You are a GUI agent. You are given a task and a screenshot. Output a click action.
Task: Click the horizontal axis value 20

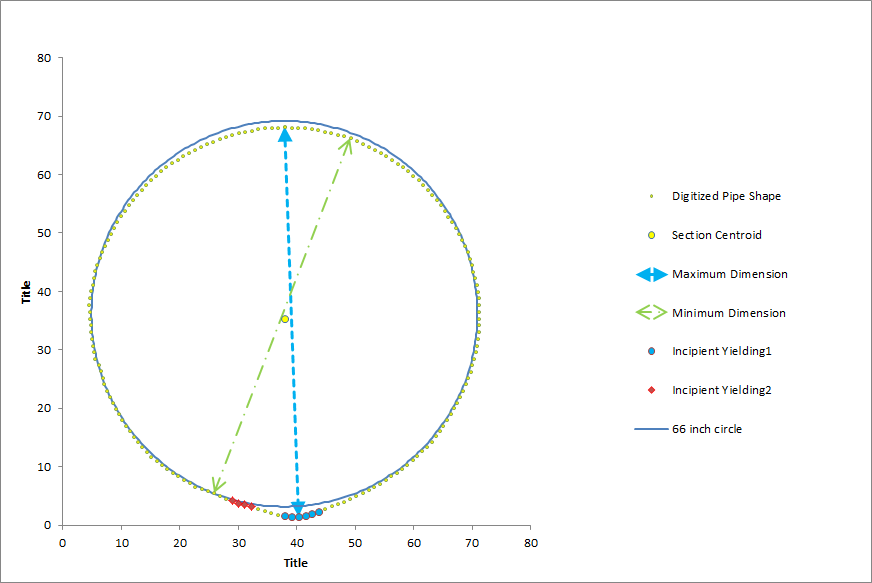(x=180, y=543)
